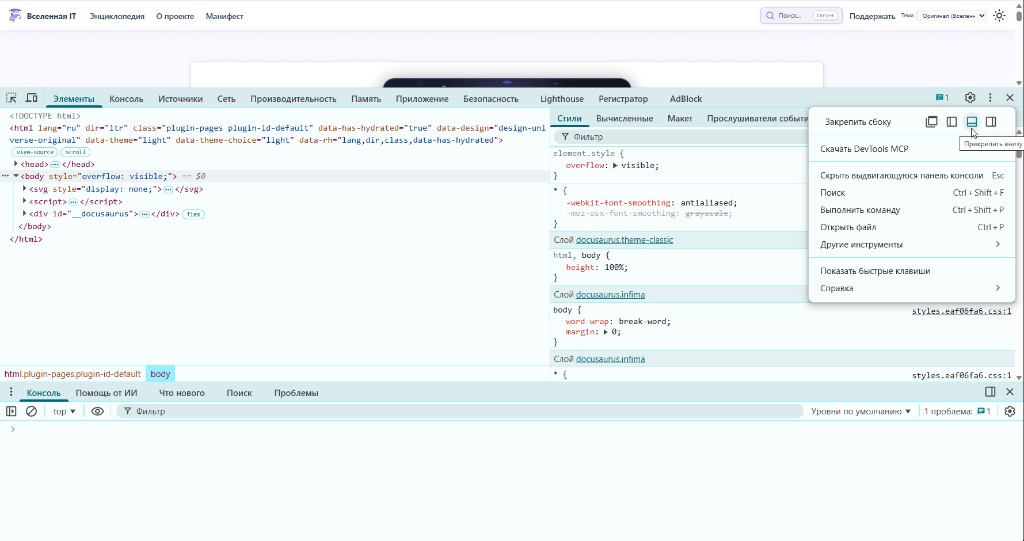Switch to the Консоль tab in main toolbar
The image size is (1024, 541).
click(126, 99)
